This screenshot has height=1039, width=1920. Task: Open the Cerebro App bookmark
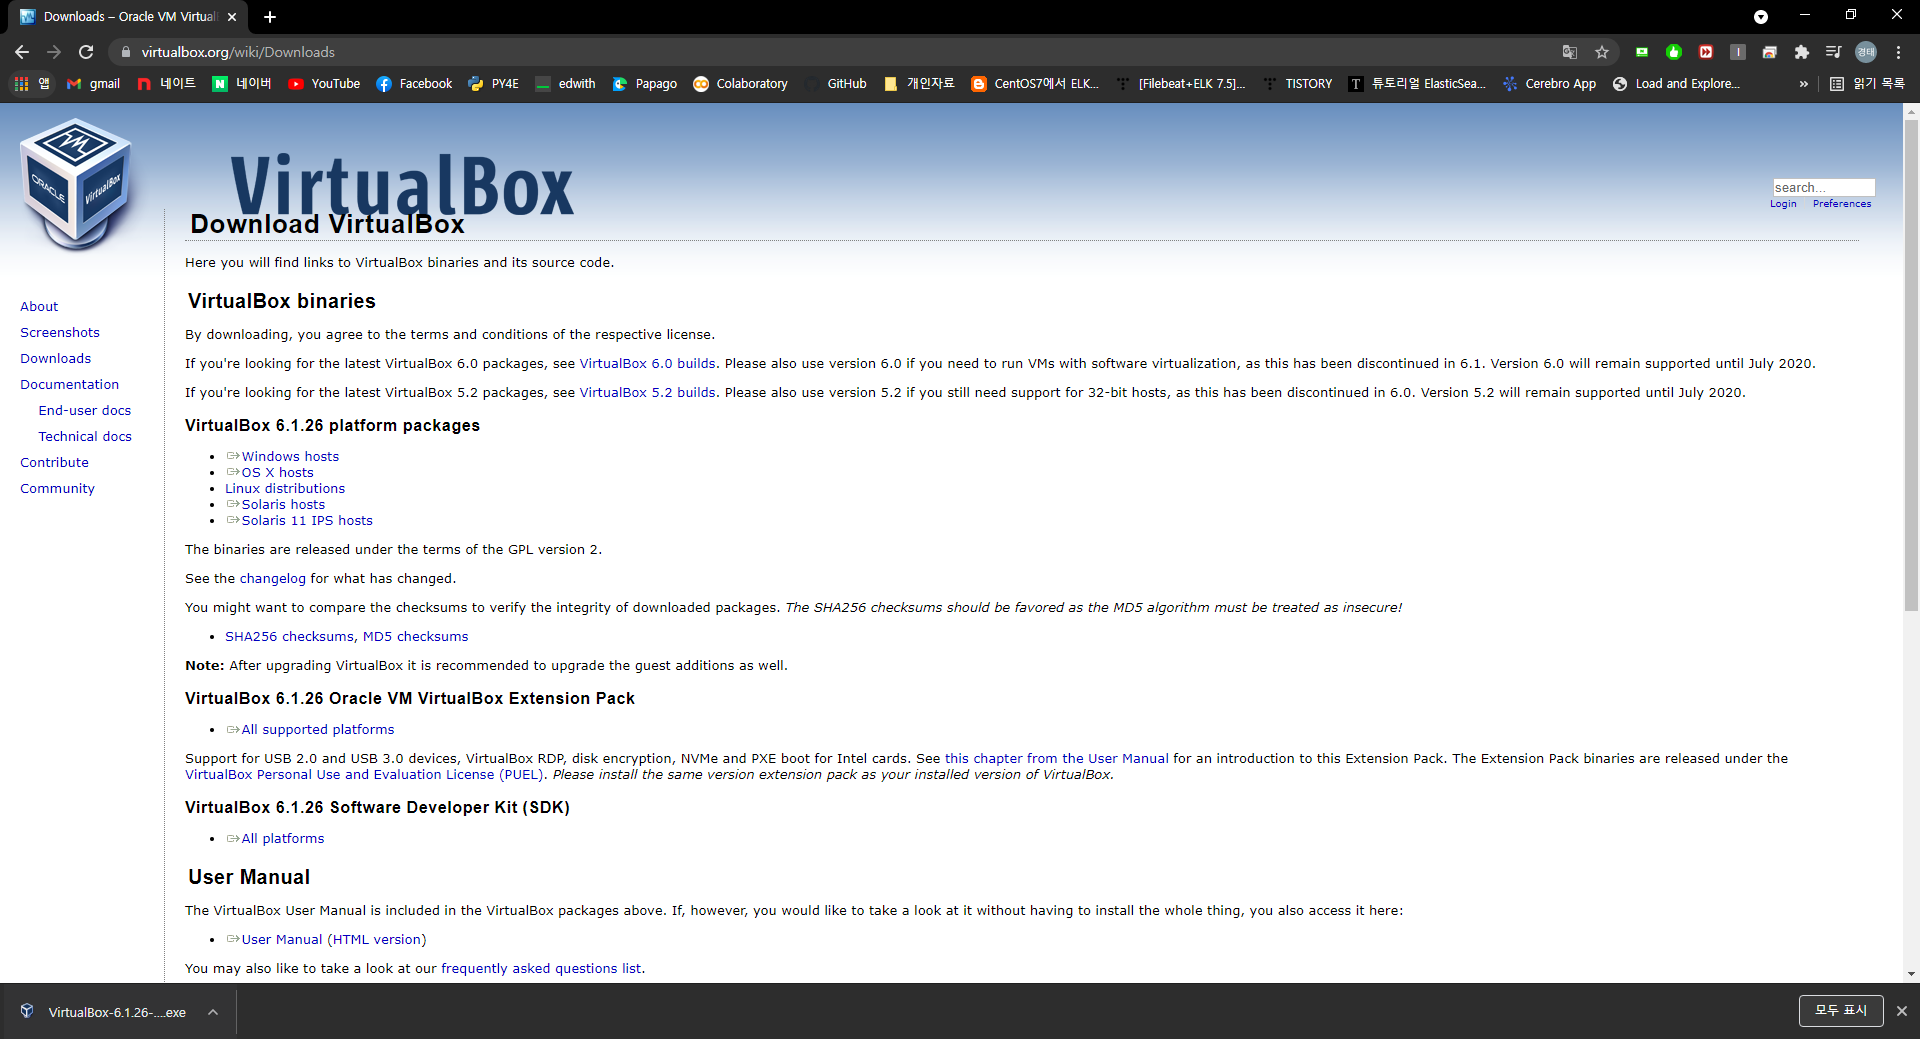pos(1550,84)
